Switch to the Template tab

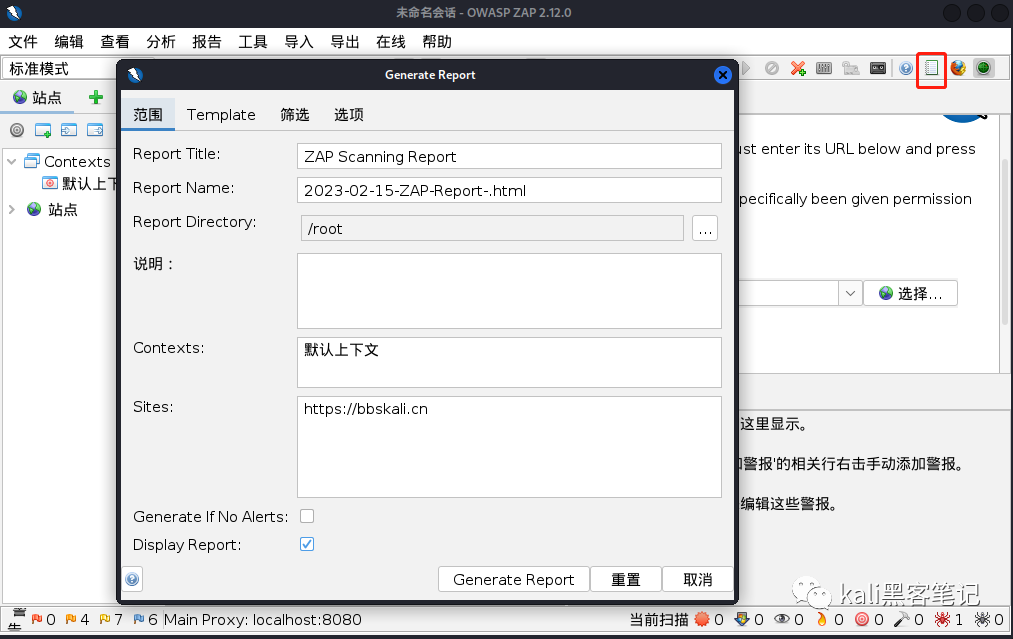pyautogui.click(x=221, y=114)
